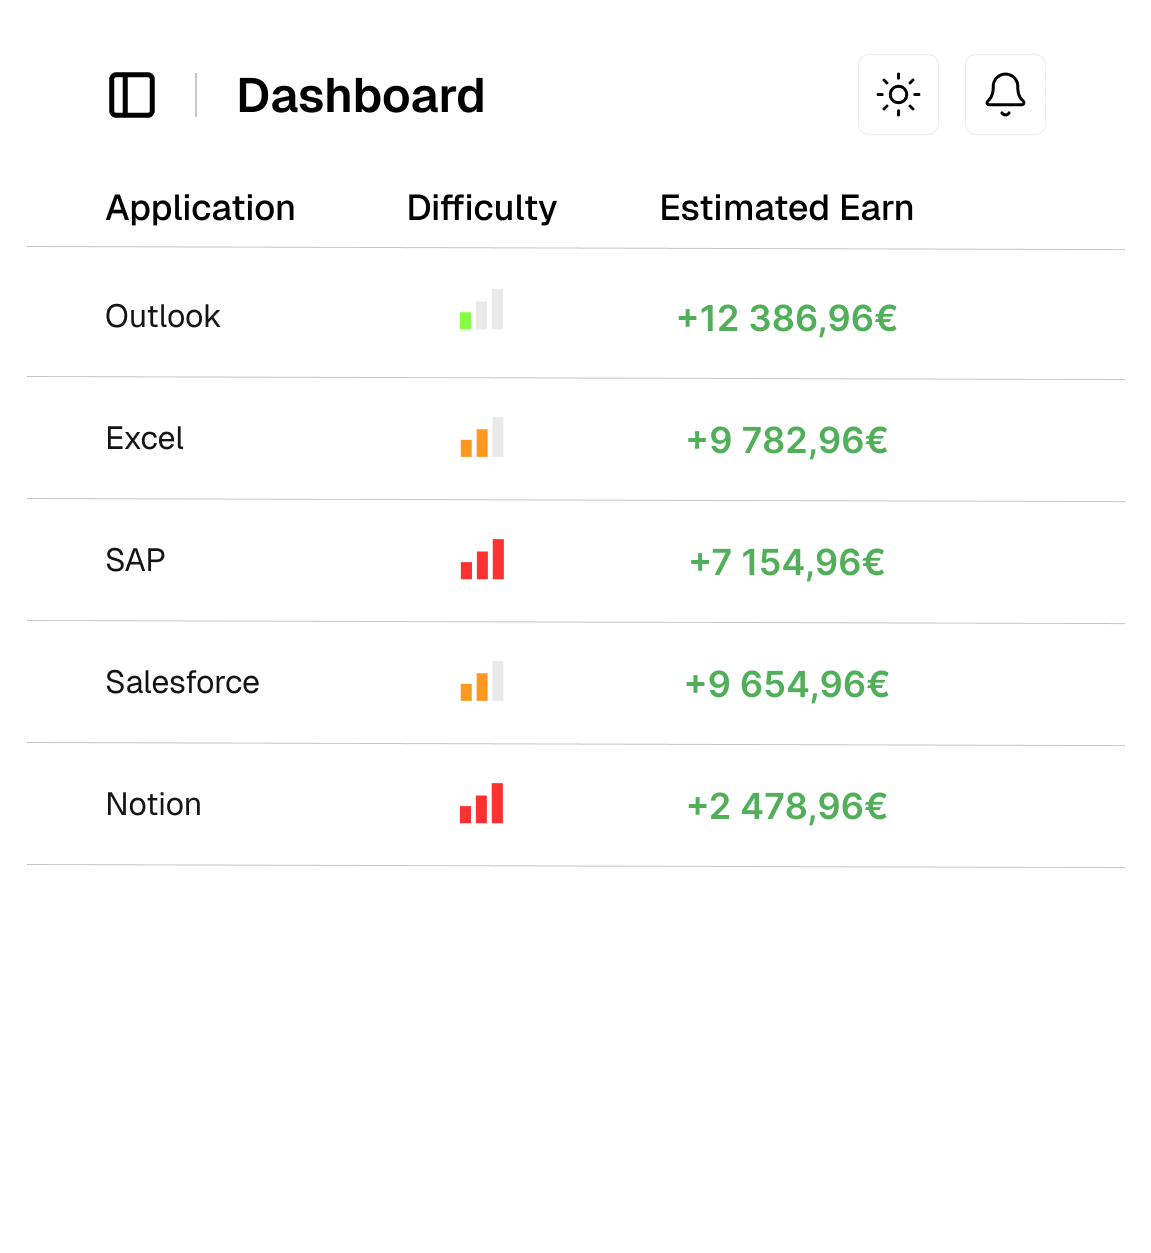Viewport: 1151px width, 1253px height.
Task: Select the +7 154,96€ earning value
Action: (x=787, y=562)
